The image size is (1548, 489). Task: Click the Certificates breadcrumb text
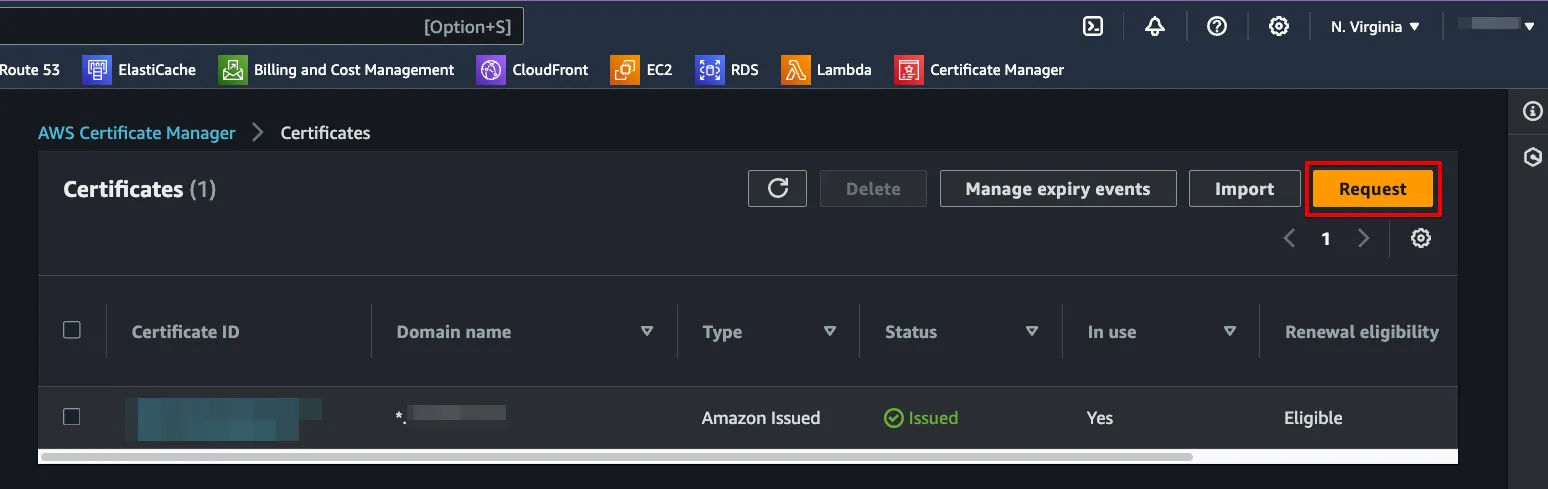(x=325, y=133)
